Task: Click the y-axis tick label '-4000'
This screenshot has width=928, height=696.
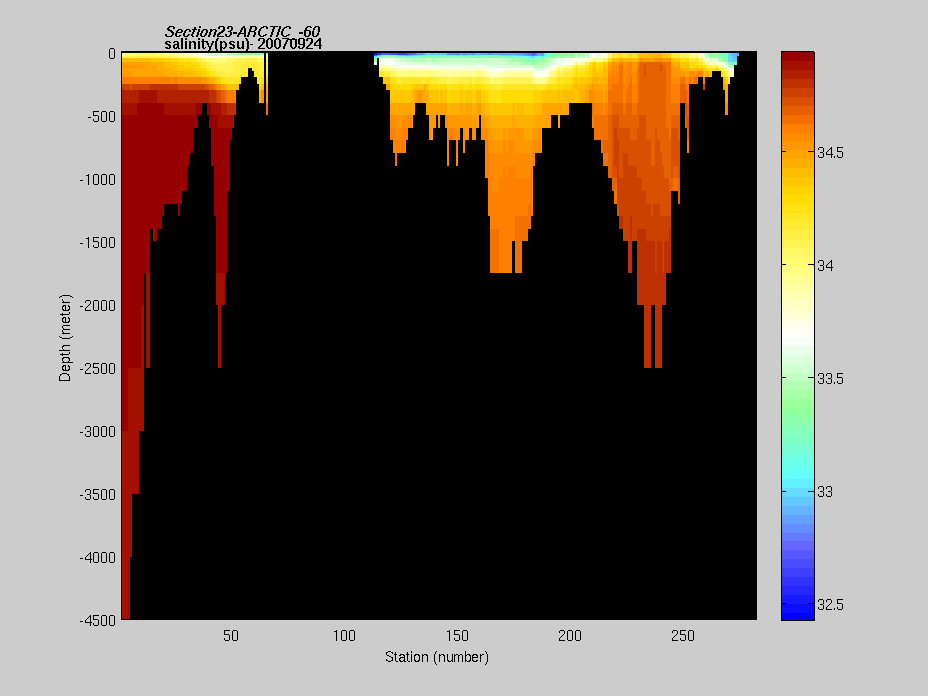Action: [x=98, y=558]
